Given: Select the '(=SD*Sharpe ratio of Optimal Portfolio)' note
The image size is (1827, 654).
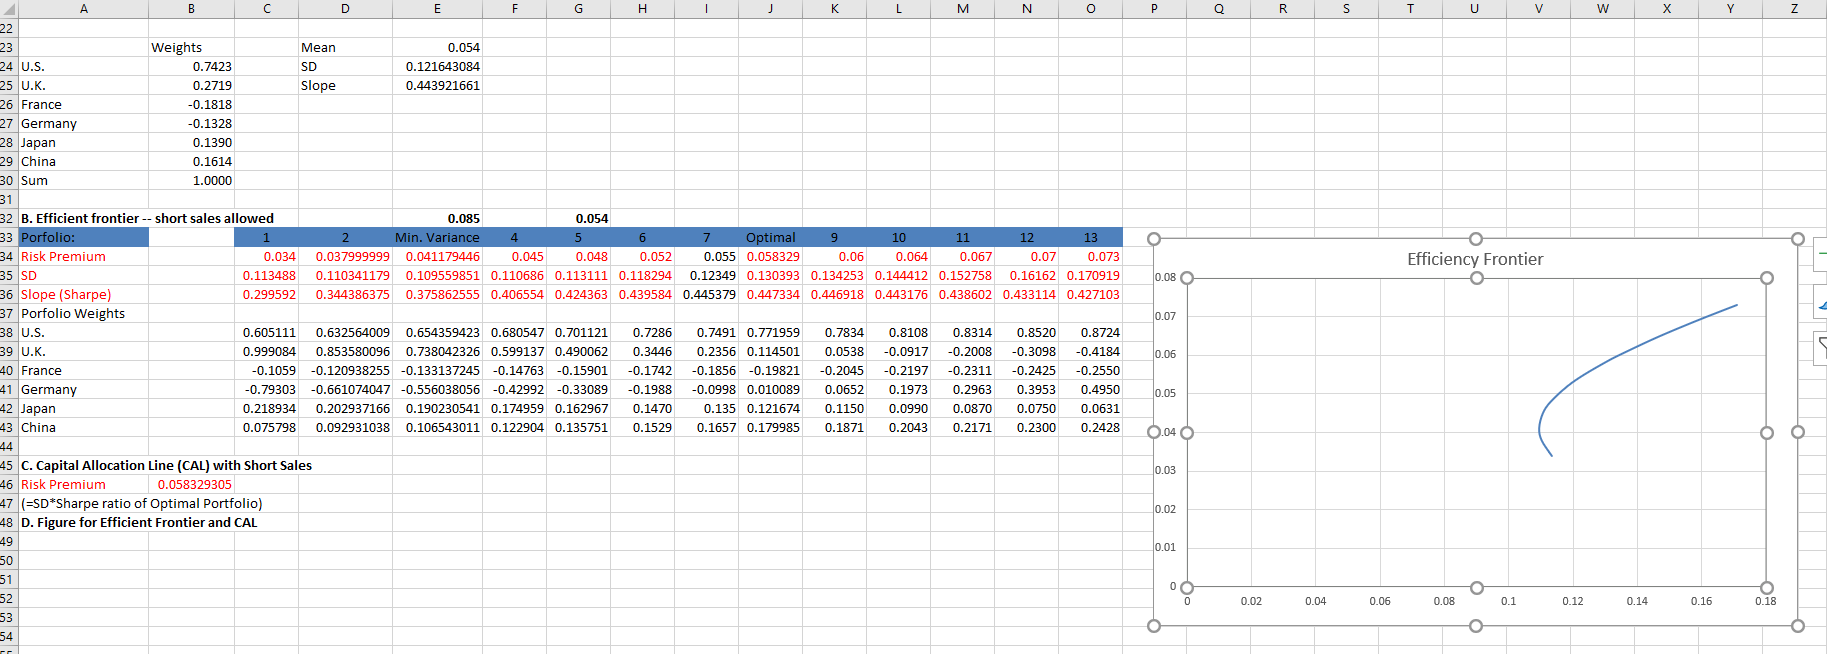Looking at the screenshot, I should (141, 503).
